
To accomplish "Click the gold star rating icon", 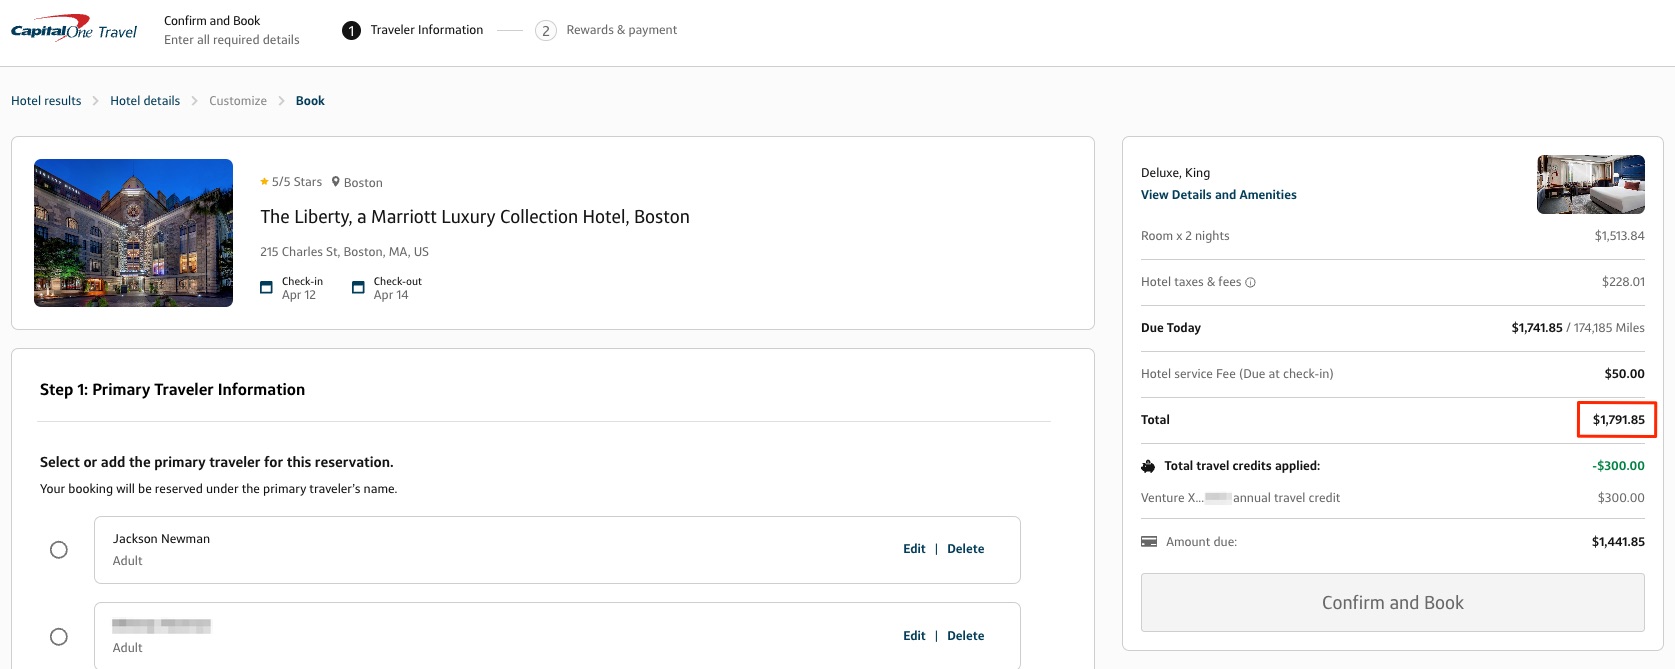I will pos(264,182).
